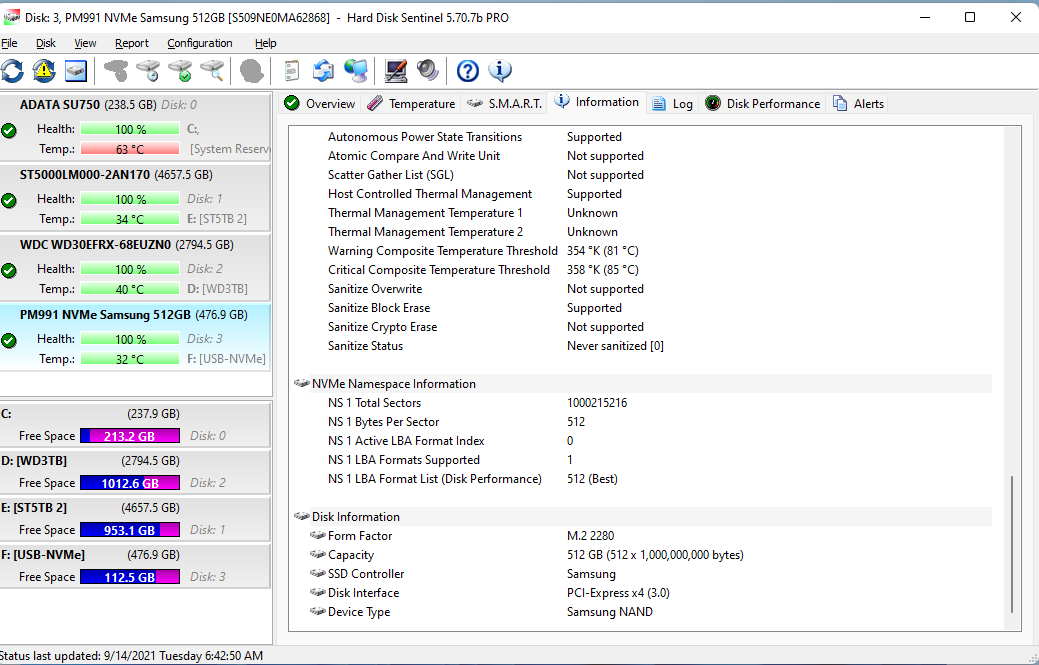This screenshot has width=1039, height=665.
Task: Click the D: [WD3TB] partition row
Action: pos(135,472)
